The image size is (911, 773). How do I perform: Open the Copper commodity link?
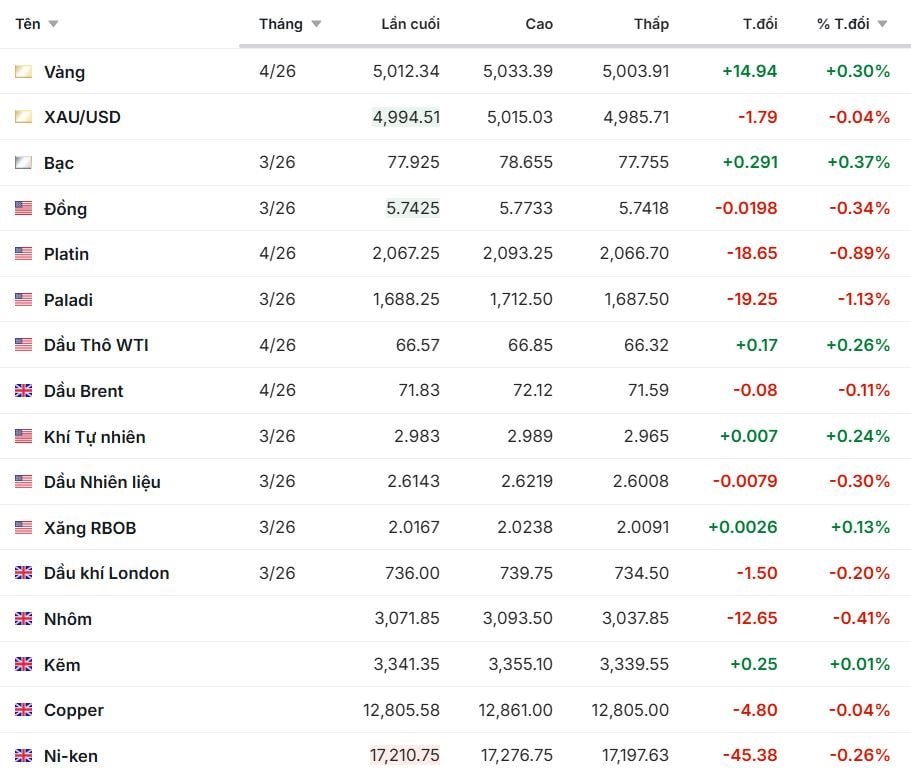pyautogui.click(x=74, y=710)
